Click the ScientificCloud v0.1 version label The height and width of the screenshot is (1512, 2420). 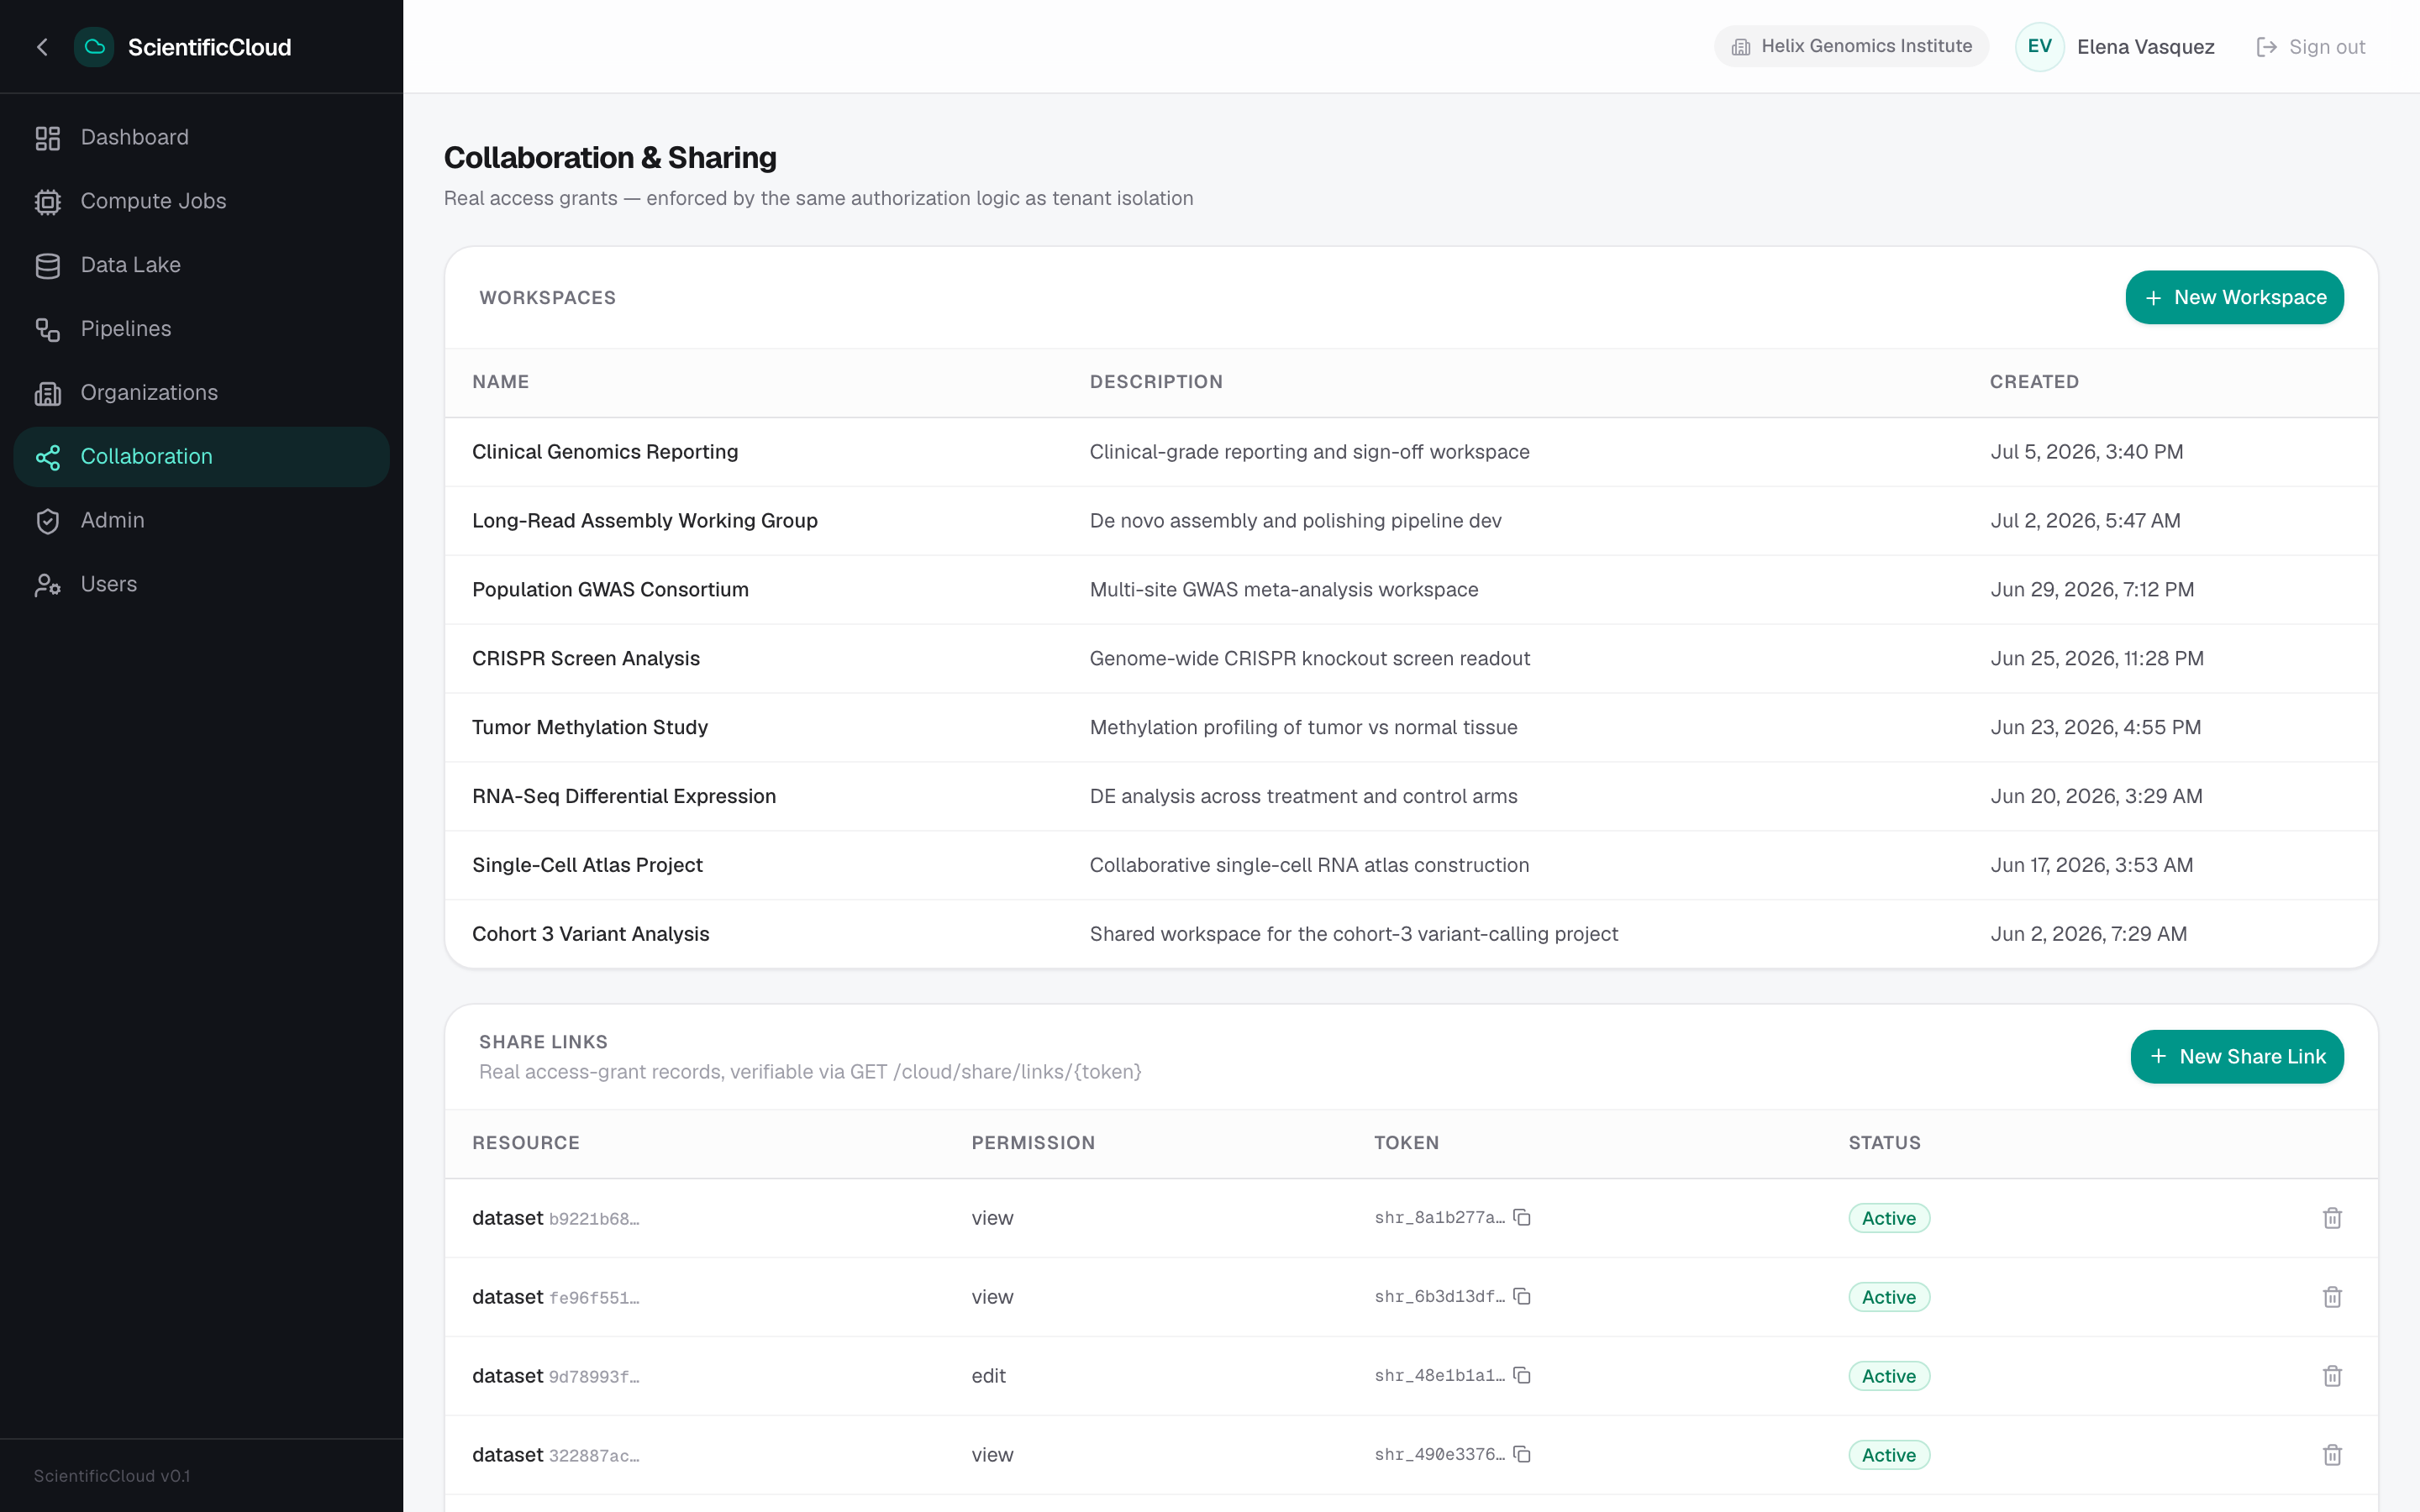click(x=112, y=1476)
